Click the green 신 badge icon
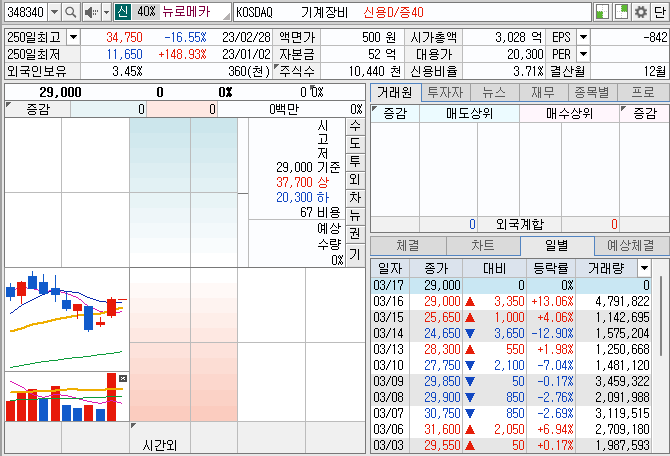This screenshot has height=456, width=670. pyautogui.click(x=123, y=12)
